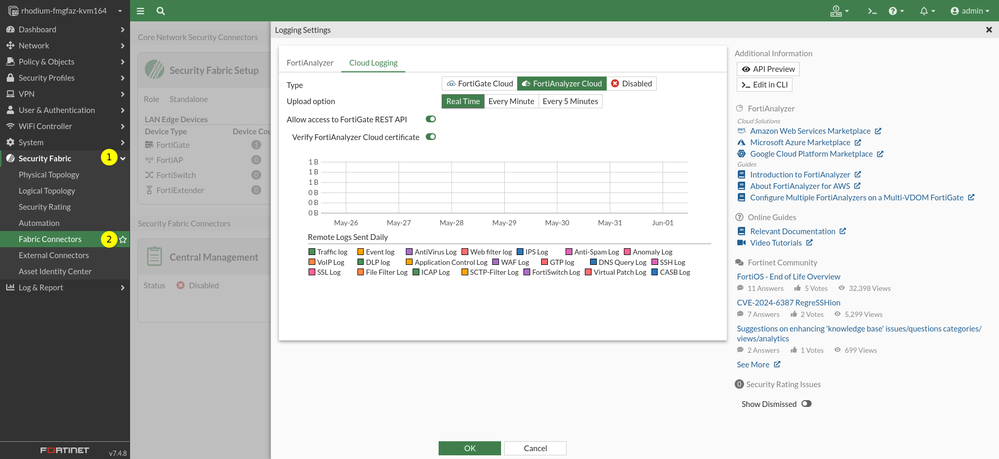This screenshot has width=999, height=459.
Task: Click the WiFi Controller icon in sidebar
Action: [x=10, y=126]
